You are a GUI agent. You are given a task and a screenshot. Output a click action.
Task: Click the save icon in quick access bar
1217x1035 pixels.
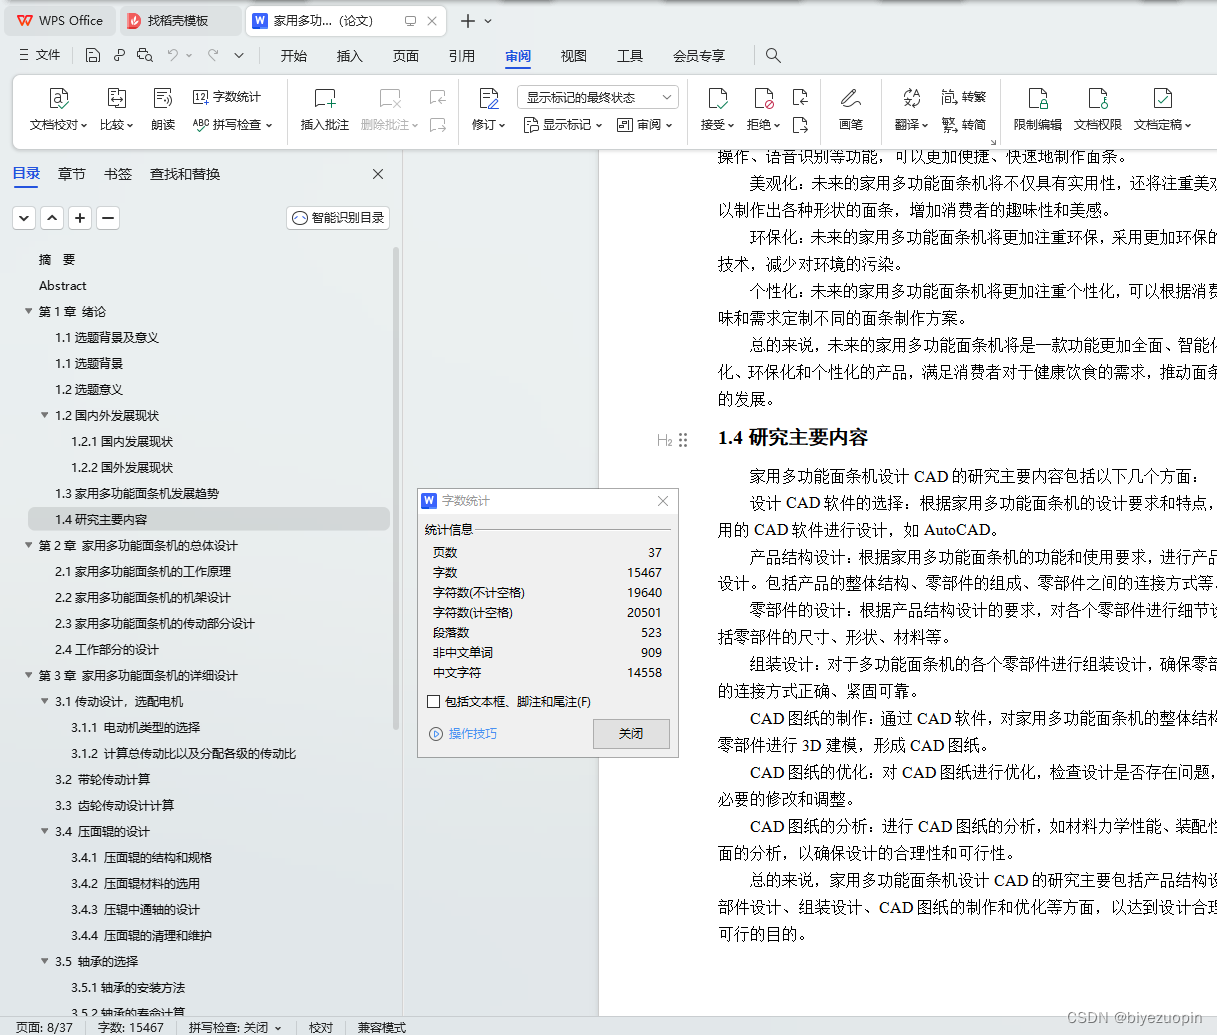coord(93,56)
